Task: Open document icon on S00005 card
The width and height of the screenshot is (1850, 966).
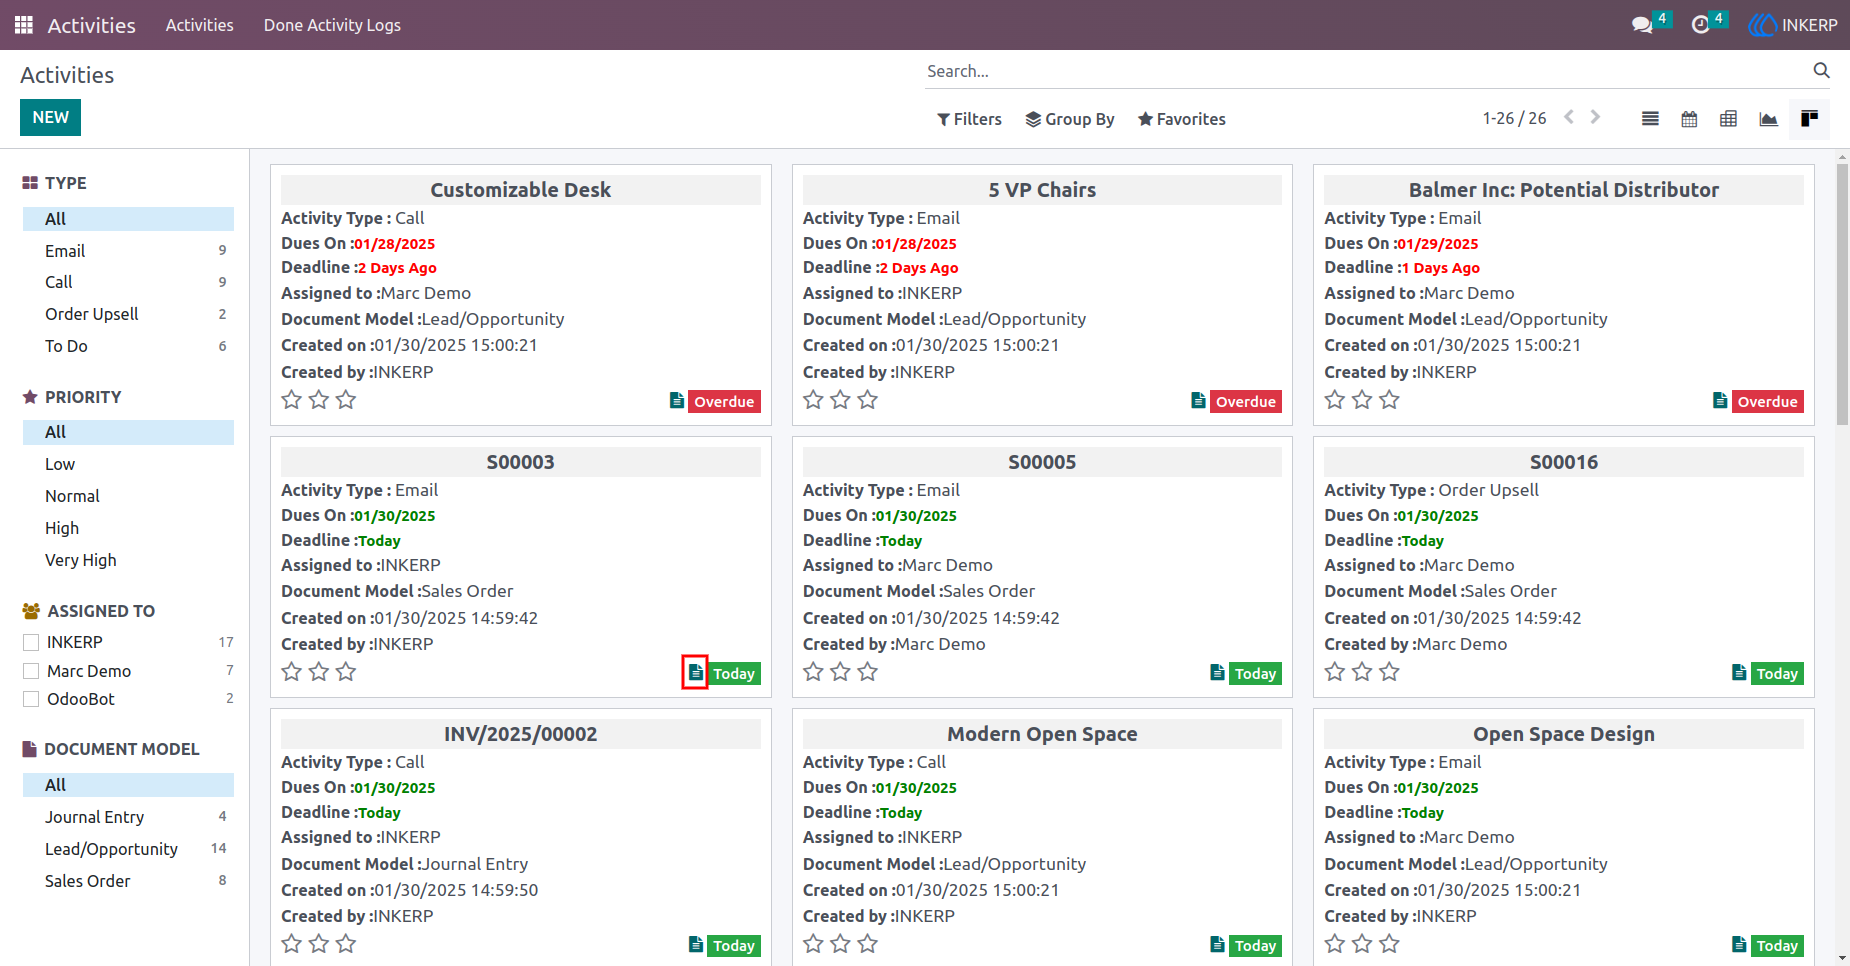Action: (x=1217, y=673)
